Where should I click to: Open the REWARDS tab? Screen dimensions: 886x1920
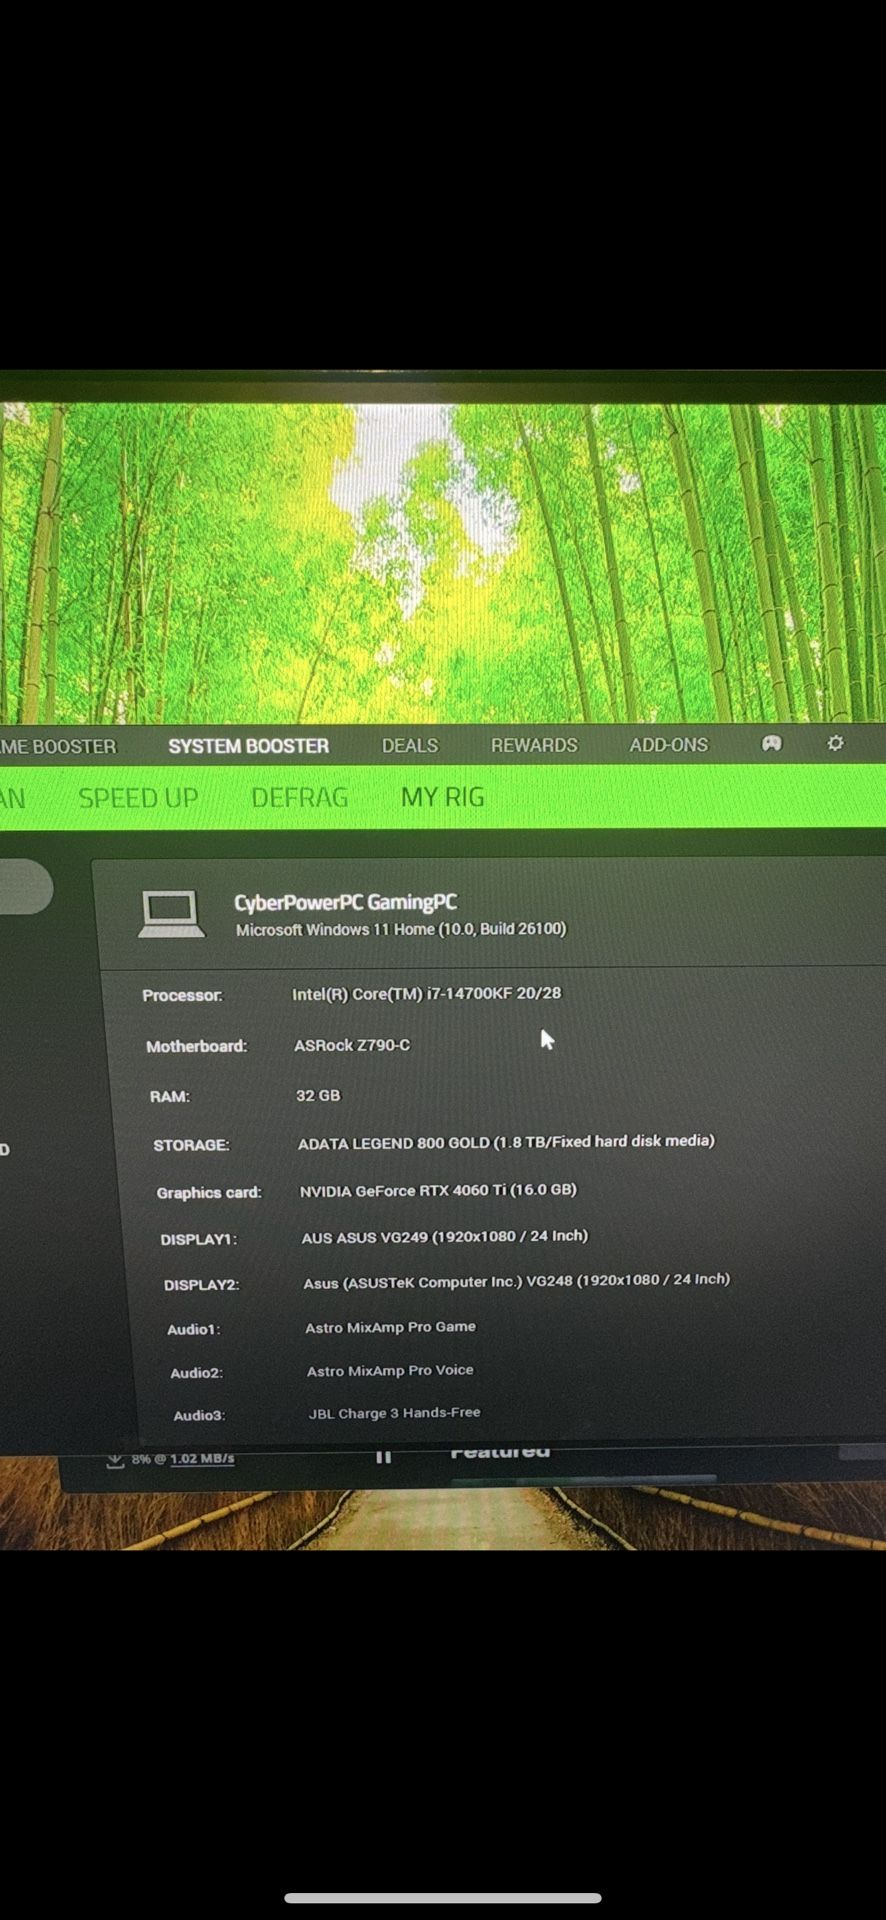[x=534, y=745]
